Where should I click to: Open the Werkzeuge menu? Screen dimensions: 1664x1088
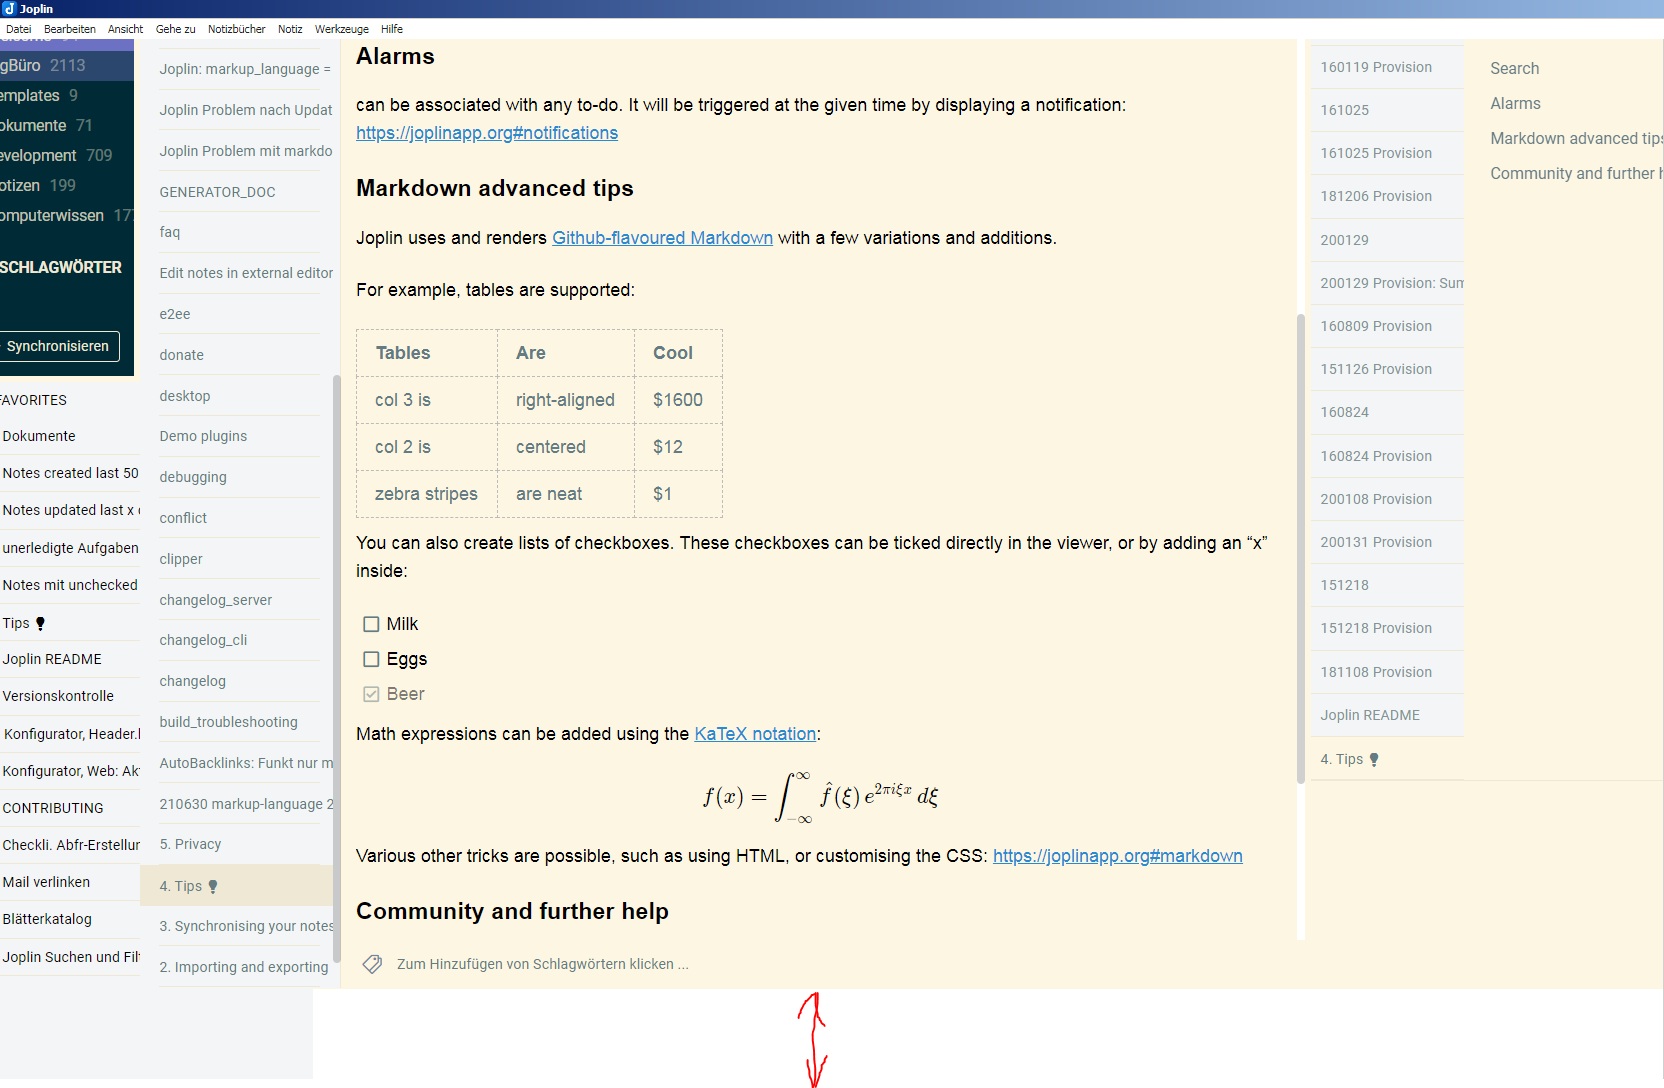(341, 29)
